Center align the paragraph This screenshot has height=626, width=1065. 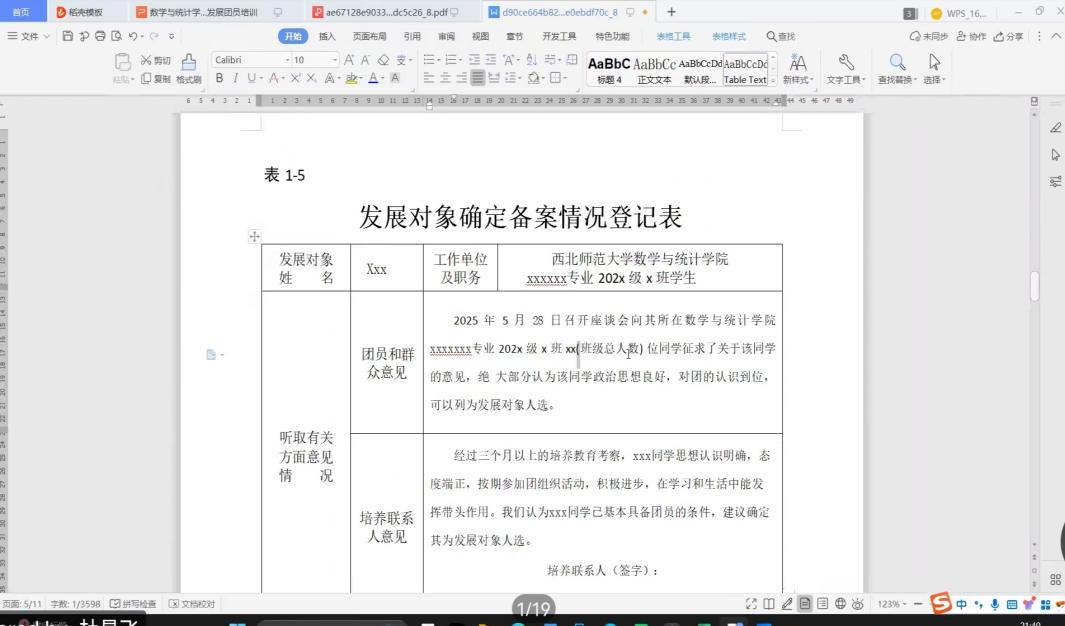point(445,79)
